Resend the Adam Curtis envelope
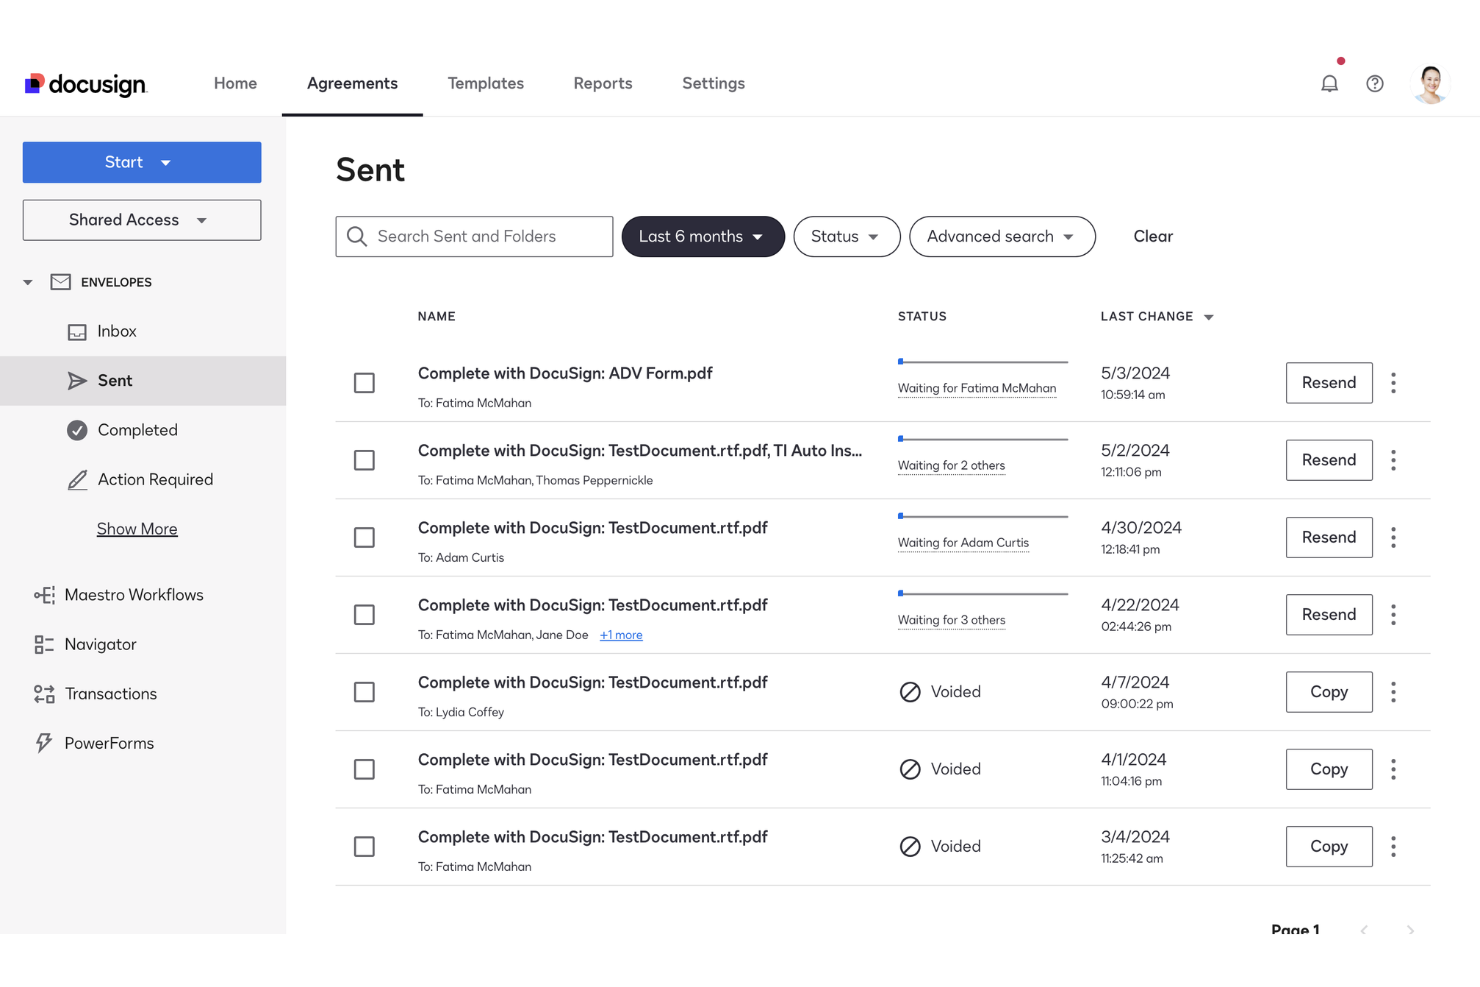 pos(1329,538)
